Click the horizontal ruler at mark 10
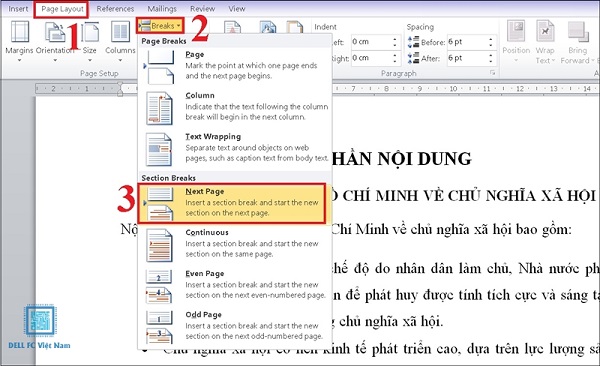 453,89
